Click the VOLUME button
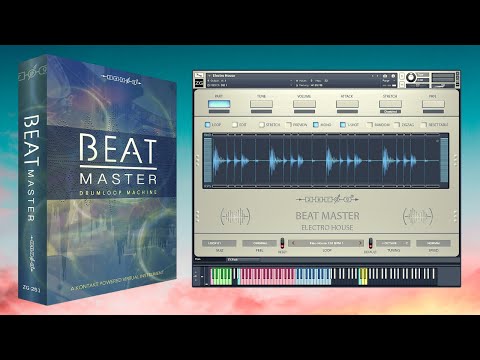This screenshot has width=480, height=360. [x=304, y=104]
